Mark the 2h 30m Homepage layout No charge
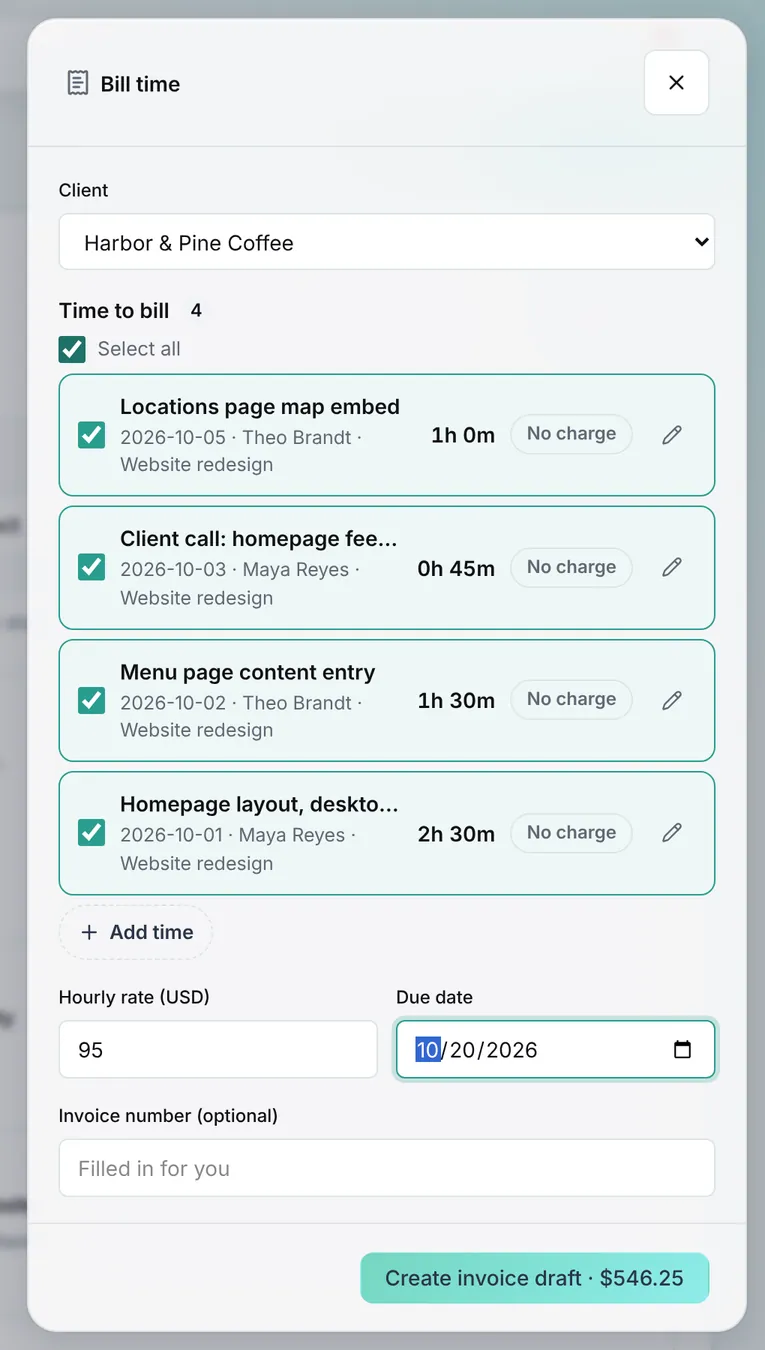This screenshot has height=1350, width=765. click(x=571, y=832)
